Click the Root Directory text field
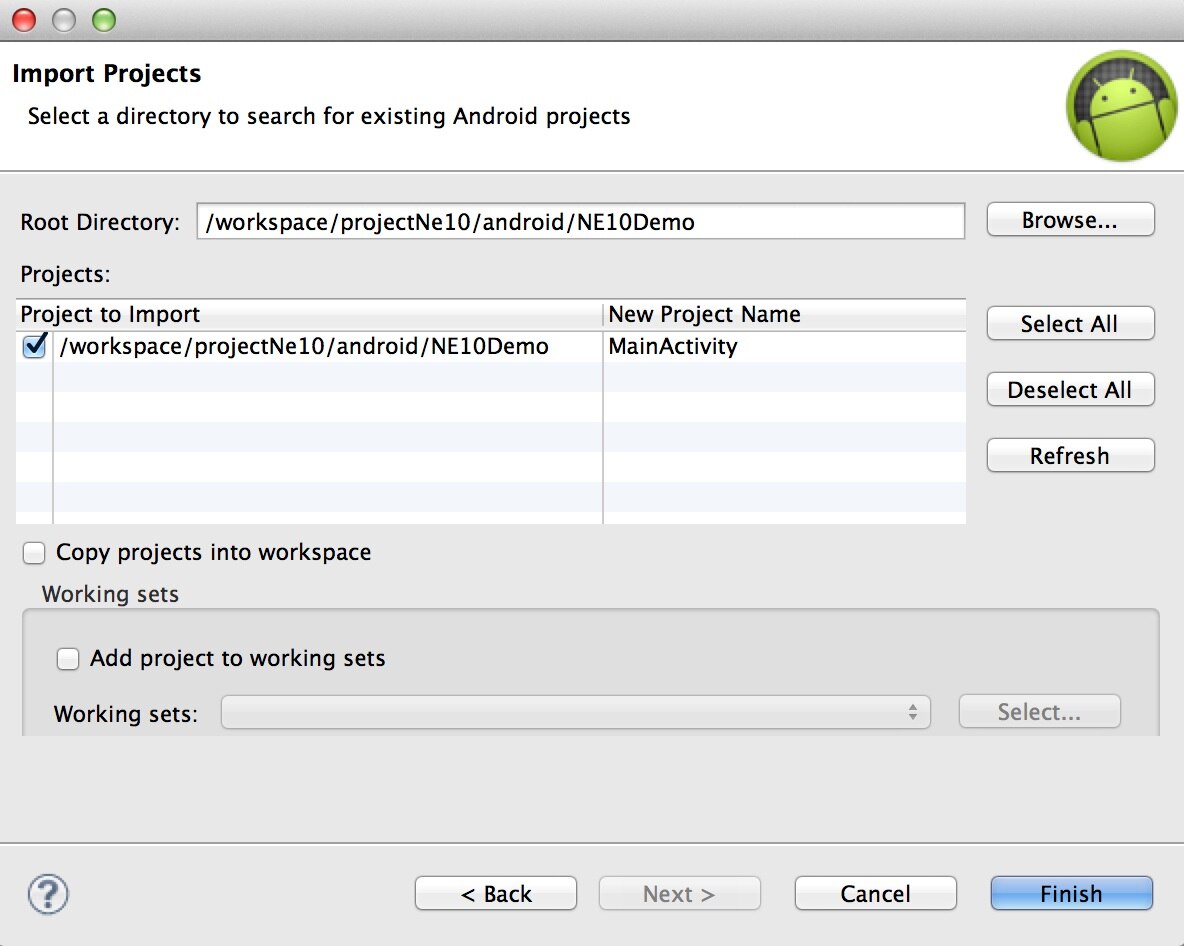Screen dimensions: 1184x946 (580, 221)
